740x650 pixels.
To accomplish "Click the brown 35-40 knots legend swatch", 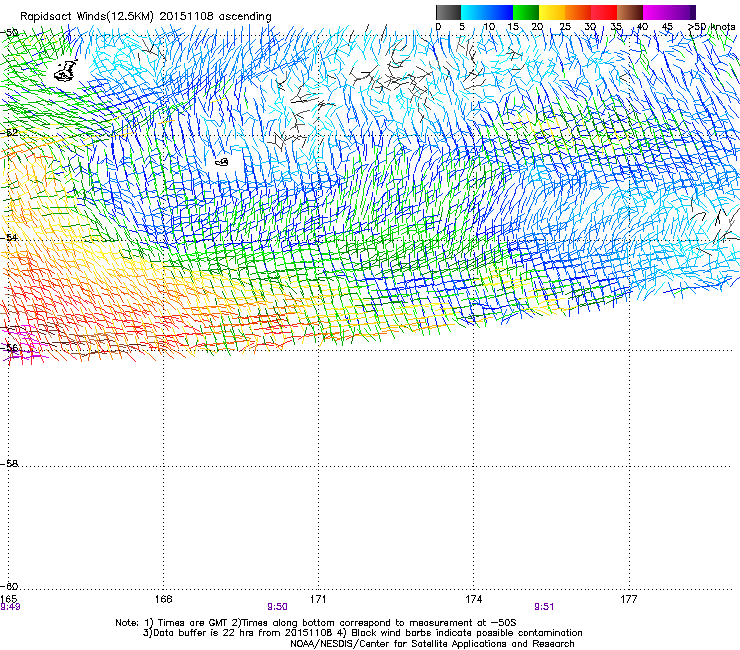I will pyautogui.click(x=630, y=12).
